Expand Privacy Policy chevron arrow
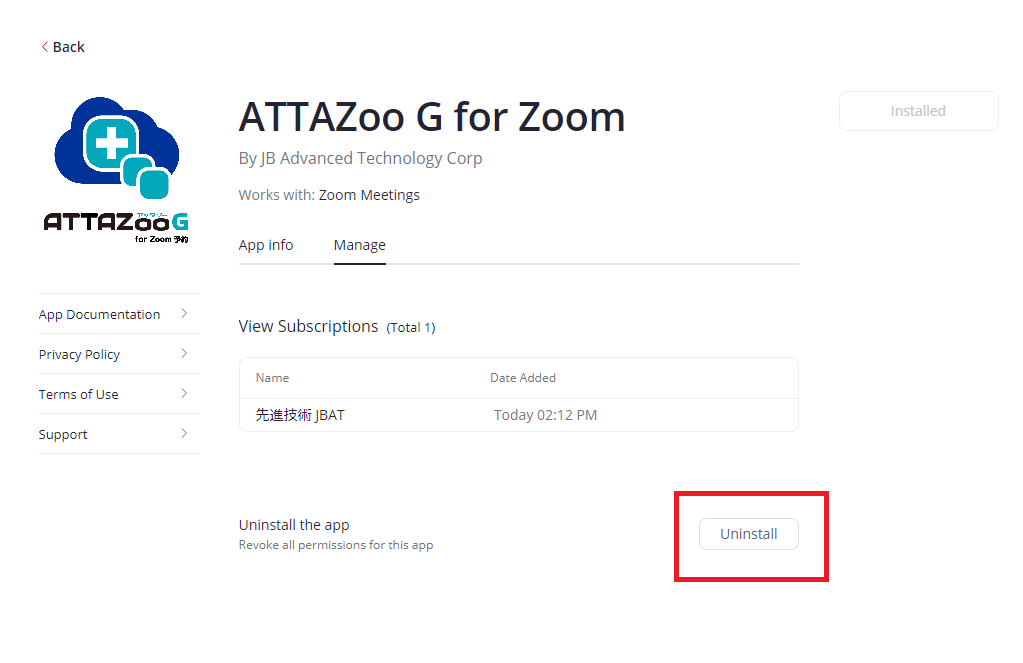This screenshot has width=1023, height=663. click(184, 354)
